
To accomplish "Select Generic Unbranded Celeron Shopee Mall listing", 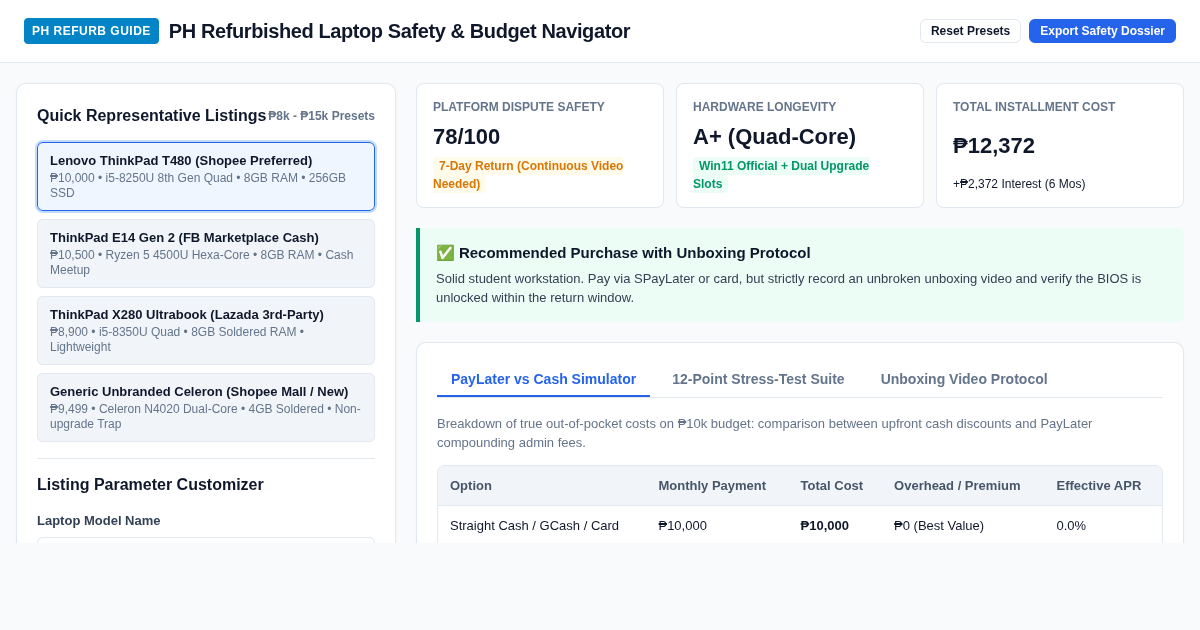I will tap(206, 407).
